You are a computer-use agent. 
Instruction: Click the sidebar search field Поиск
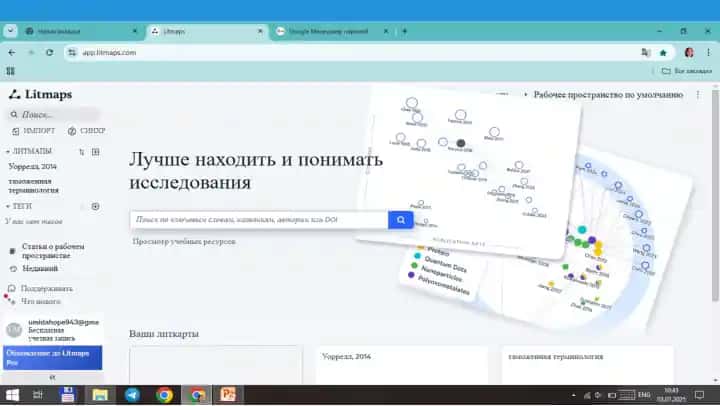(53, 114)
